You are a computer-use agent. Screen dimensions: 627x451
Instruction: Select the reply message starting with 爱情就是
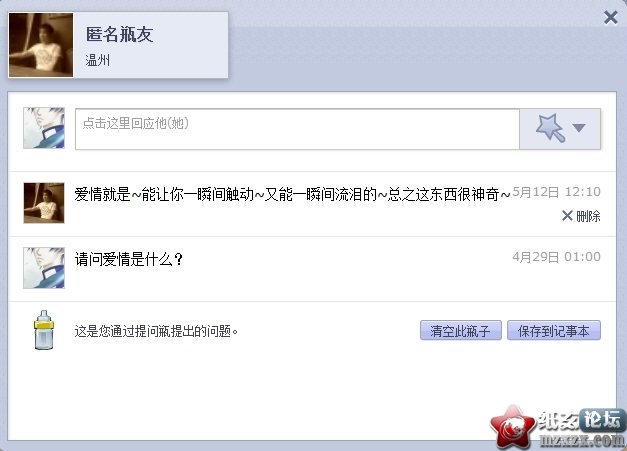coord(292,195)
